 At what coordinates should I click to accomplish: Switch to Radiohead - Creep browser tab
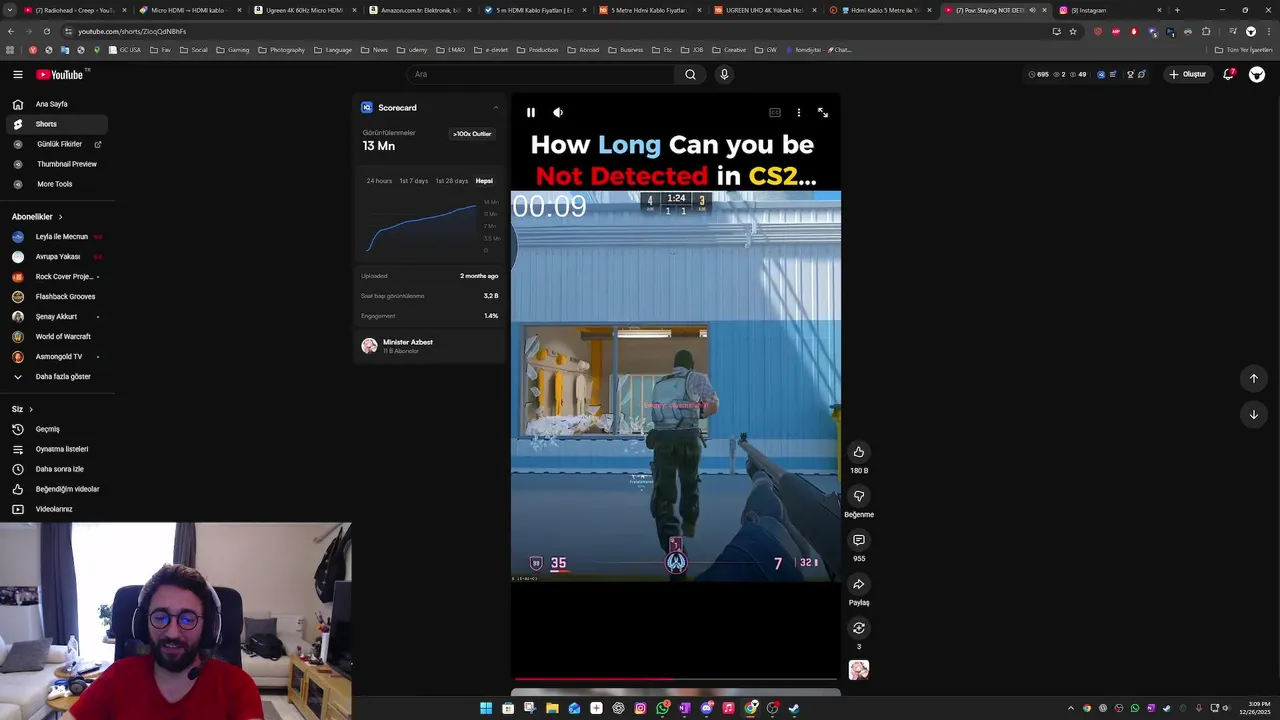coord(74,10)
